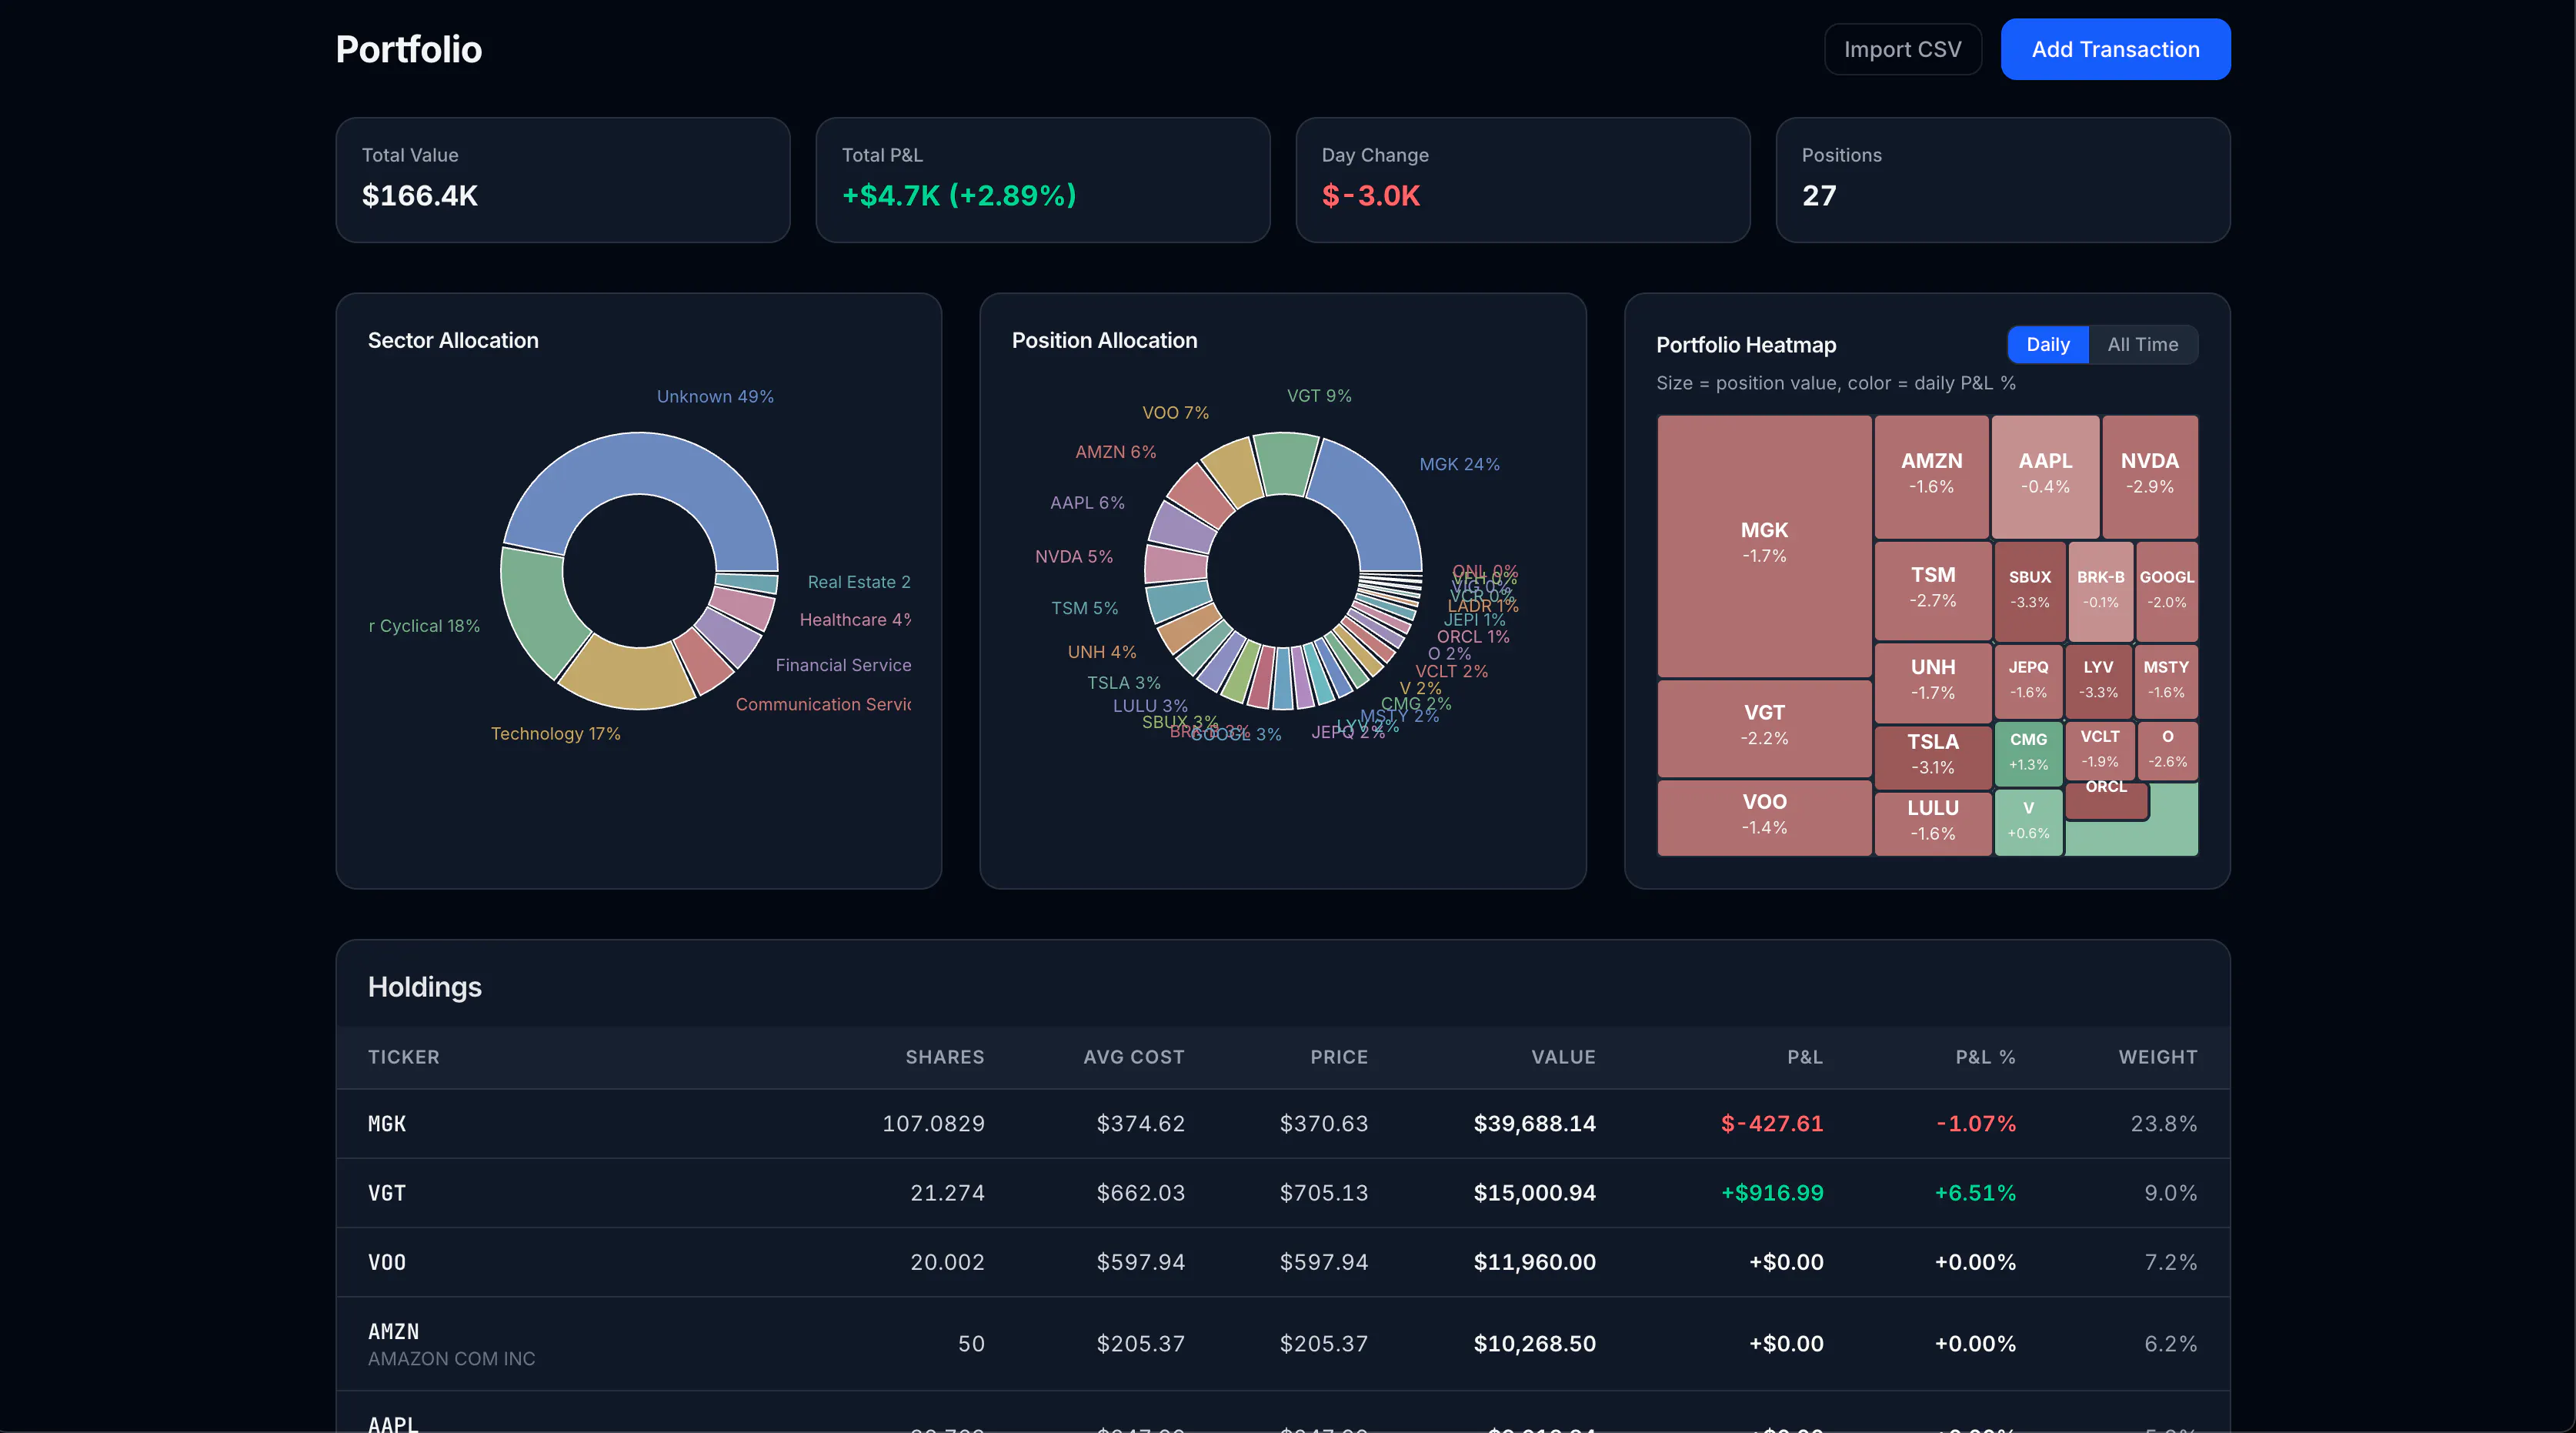
Task: Click the UNH 4% position label
Action: (1101, 652)
